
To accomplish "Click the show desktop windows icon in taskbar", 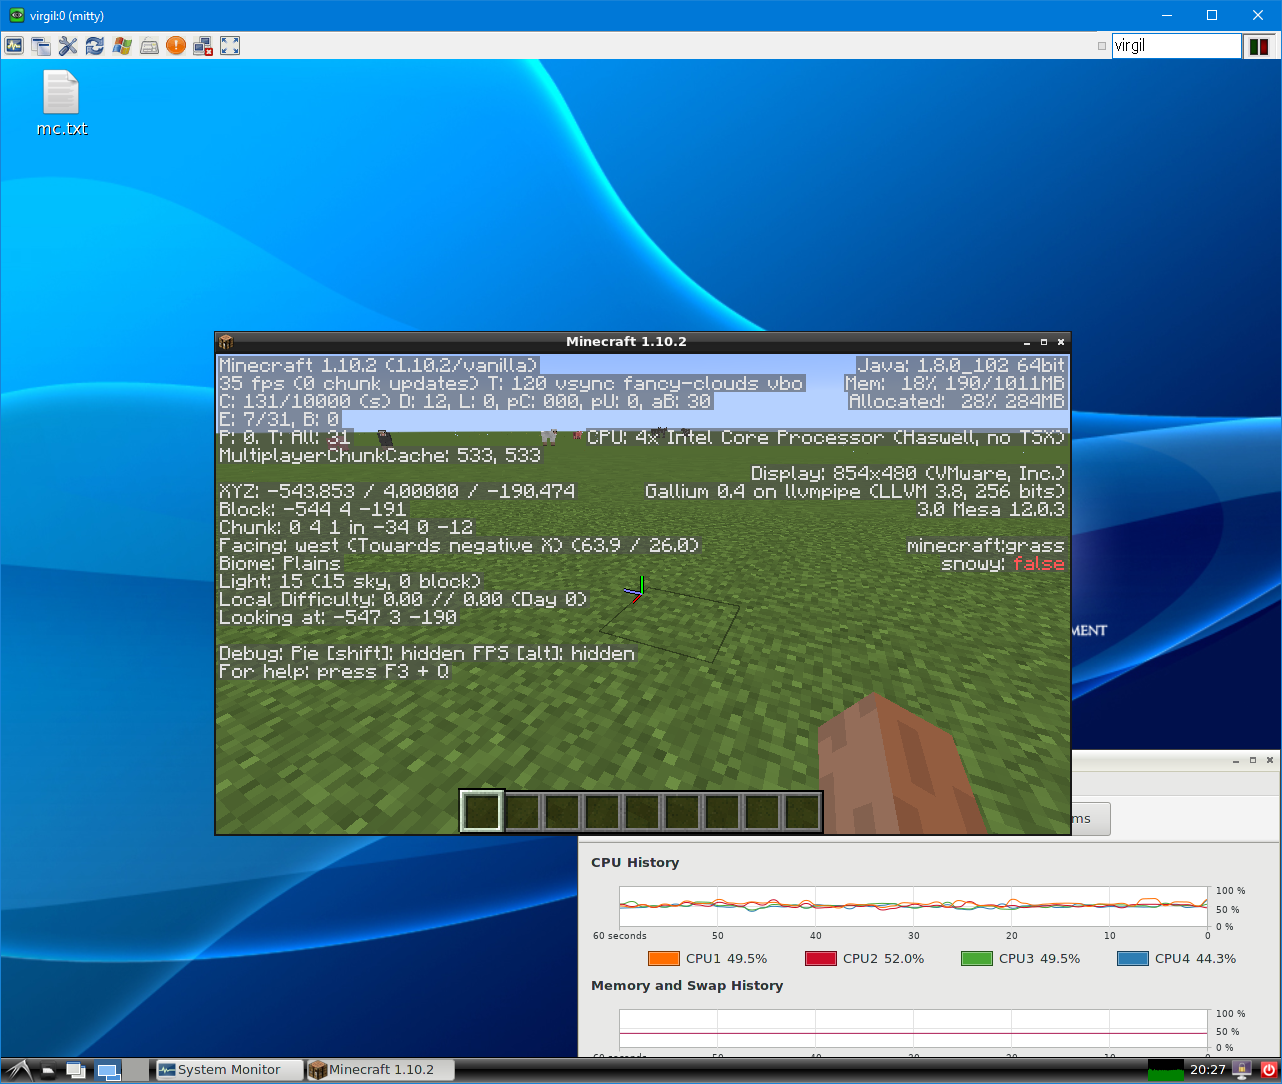I will coord(76,1071).
